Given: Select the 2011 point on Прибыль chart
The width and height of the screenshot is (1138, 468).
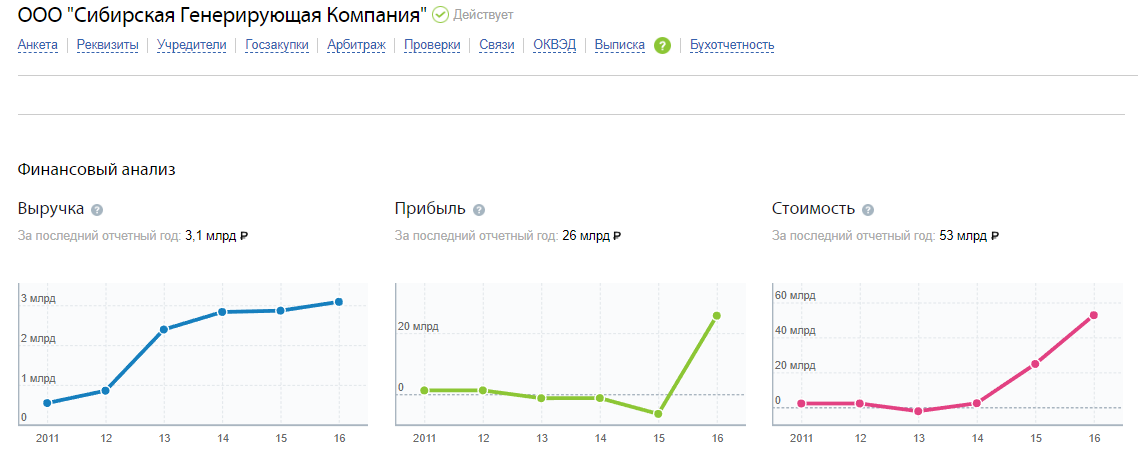Looking at the screenshot, I should point(425,390).
